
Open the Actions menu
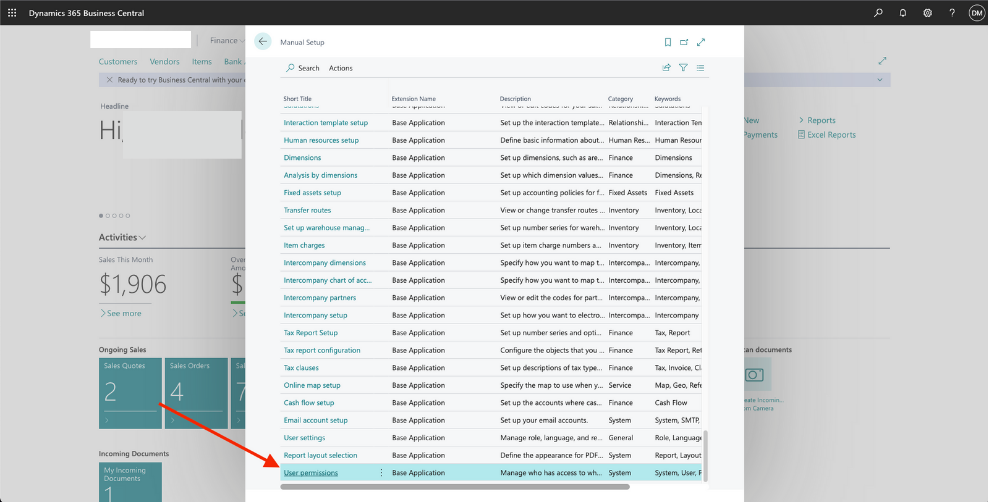340,68
